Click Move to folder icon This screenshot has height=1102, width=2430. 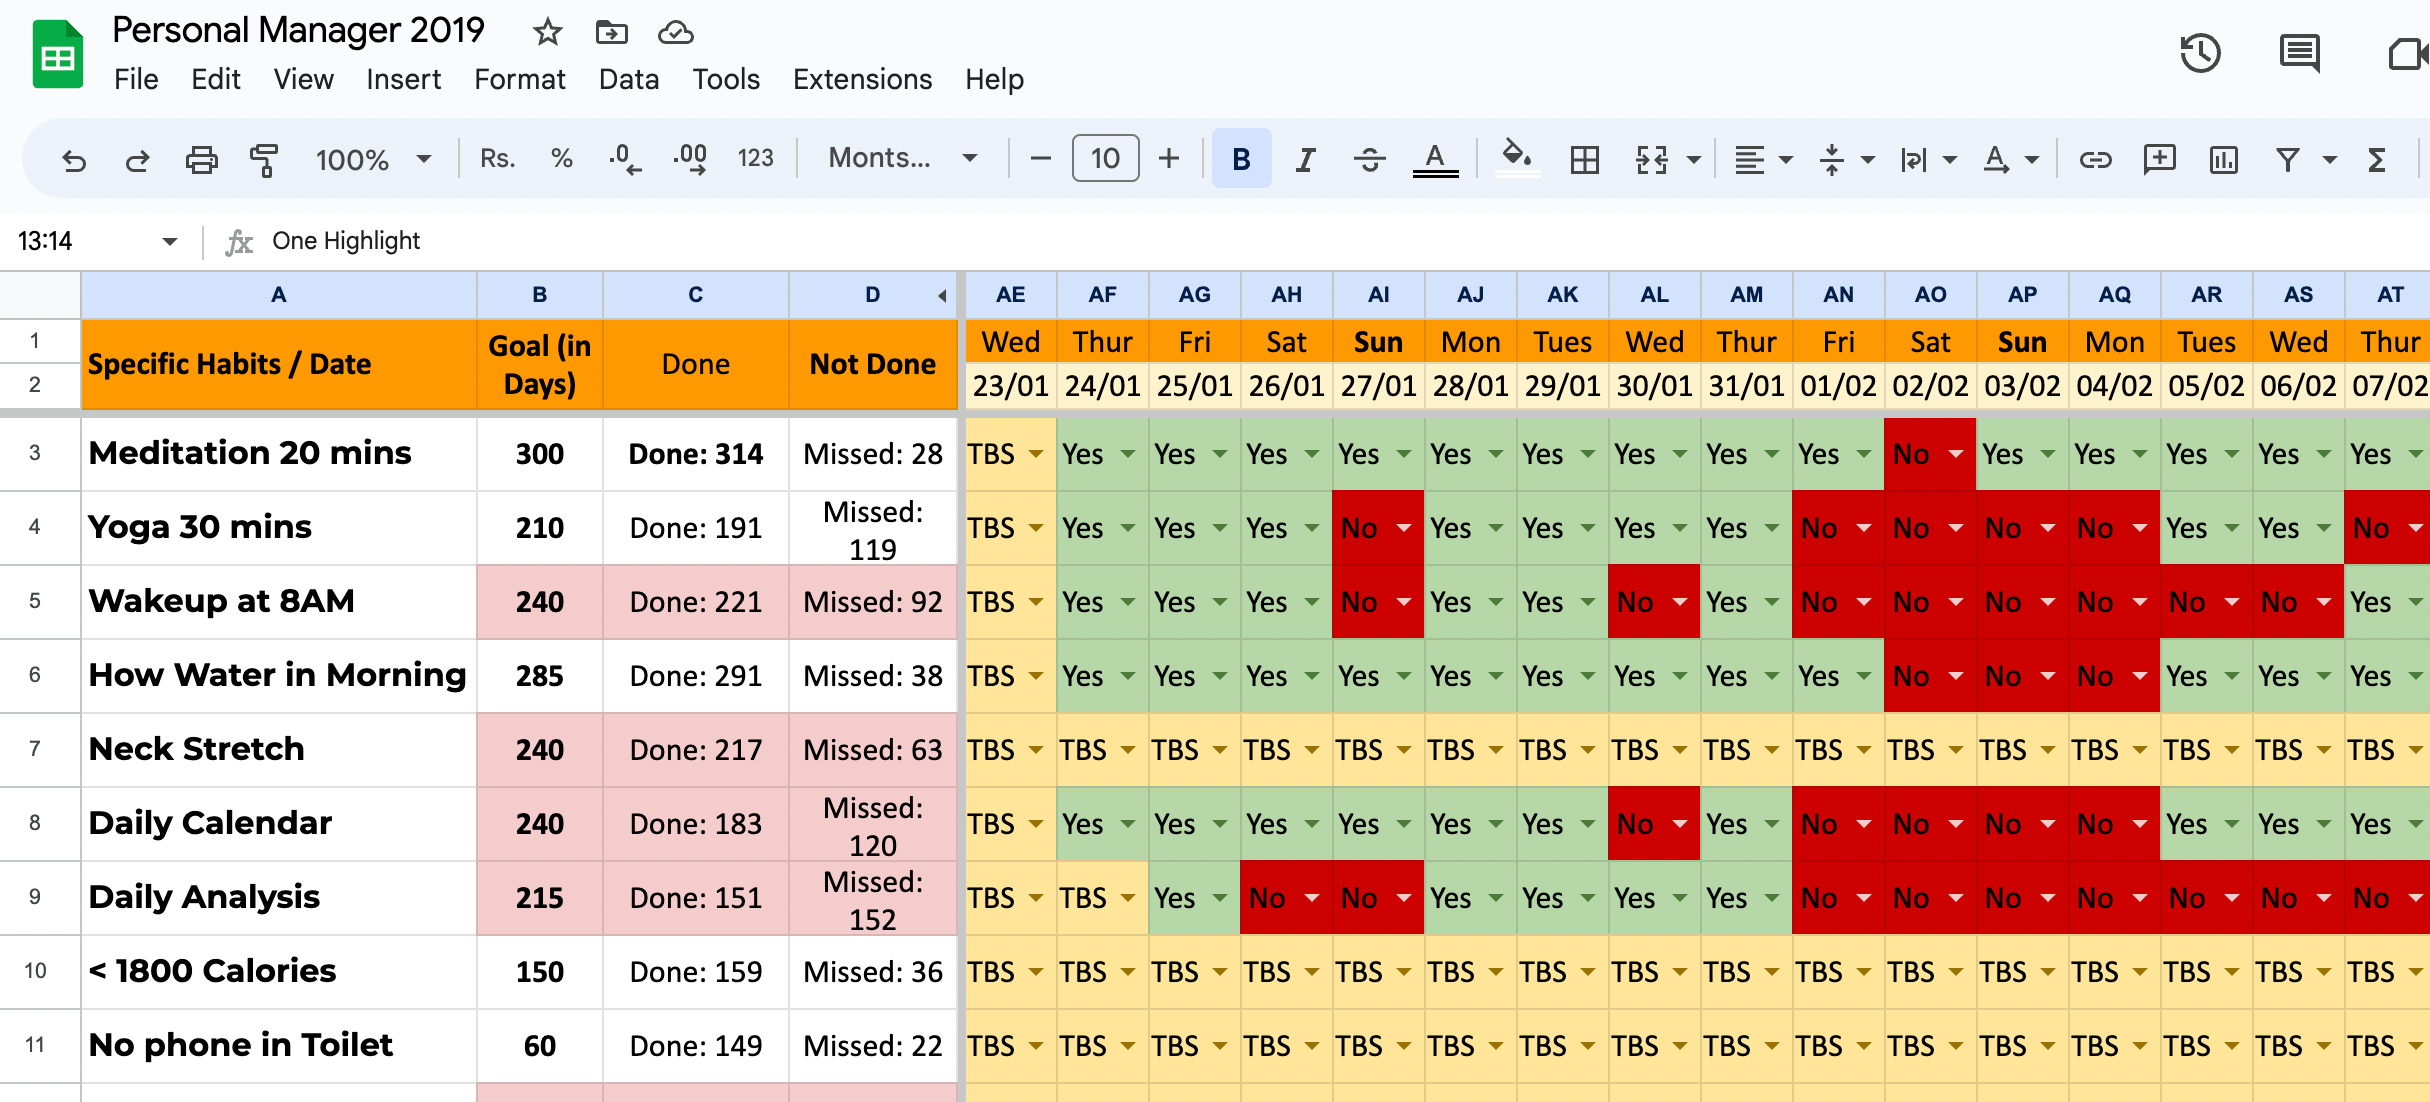click(x=611, y=32)
